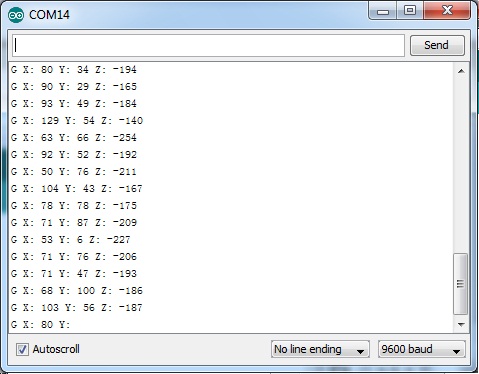Minimize the COM14 window

point(383,12)
